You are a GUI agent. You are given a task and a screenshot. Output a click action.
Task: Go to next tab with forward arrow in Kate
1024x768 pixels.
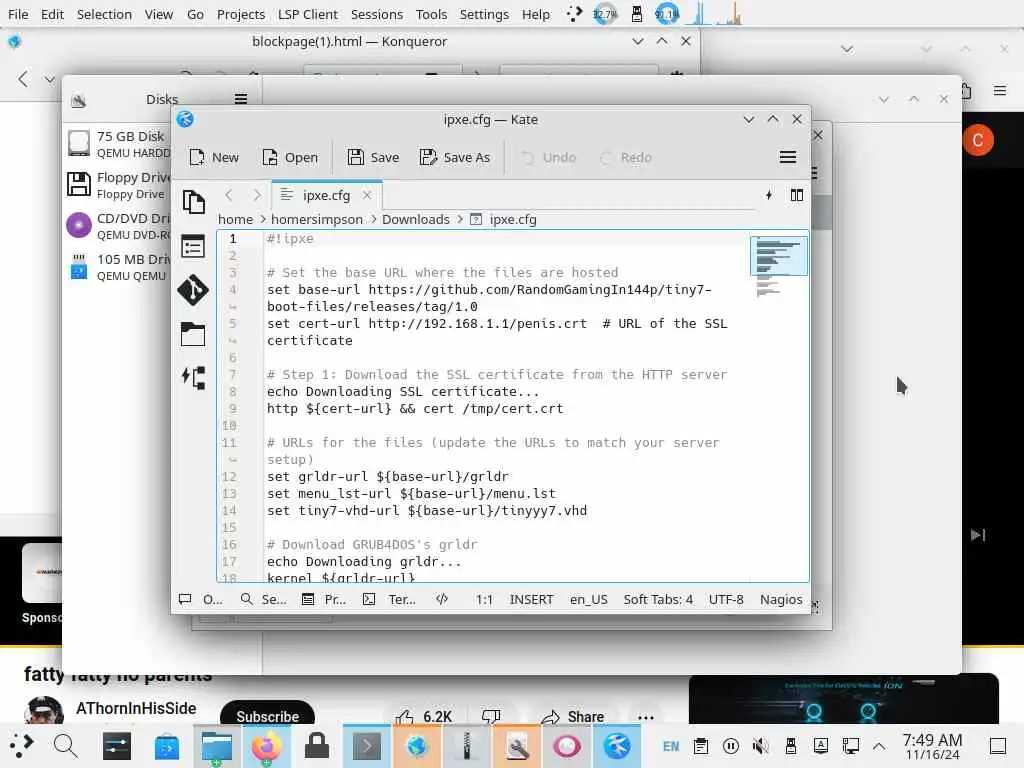[x=257, y=195]
